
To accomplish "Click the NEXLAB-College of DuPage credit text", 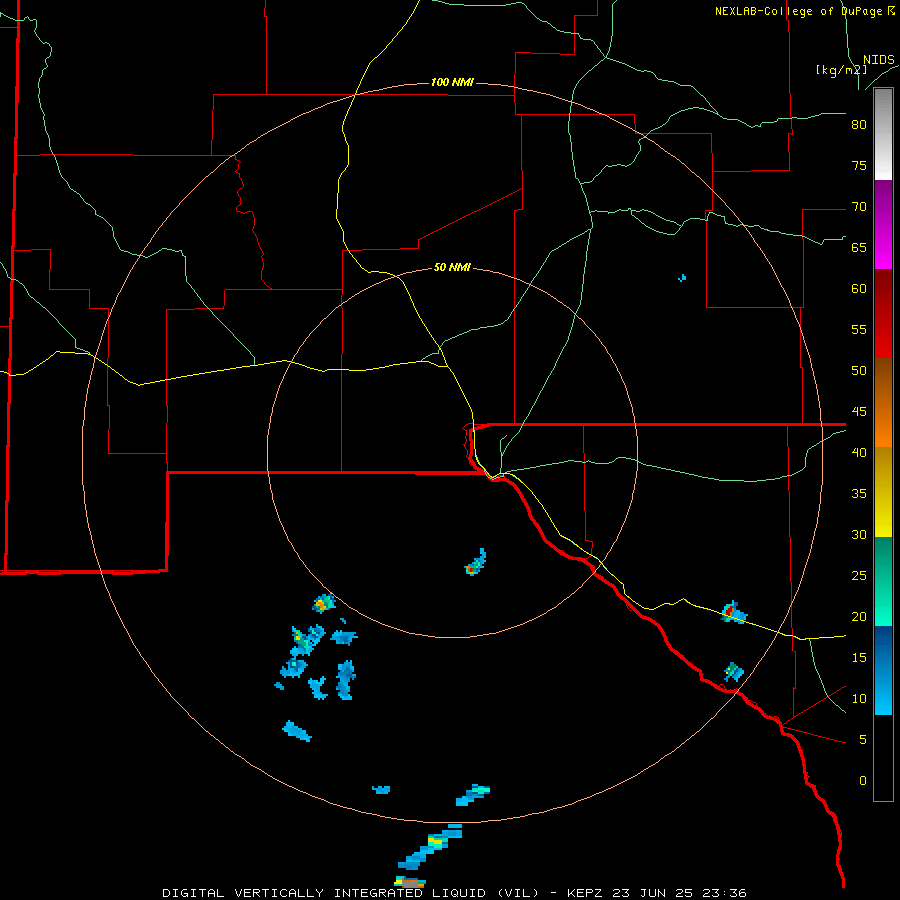I will [x=805, y=11].
